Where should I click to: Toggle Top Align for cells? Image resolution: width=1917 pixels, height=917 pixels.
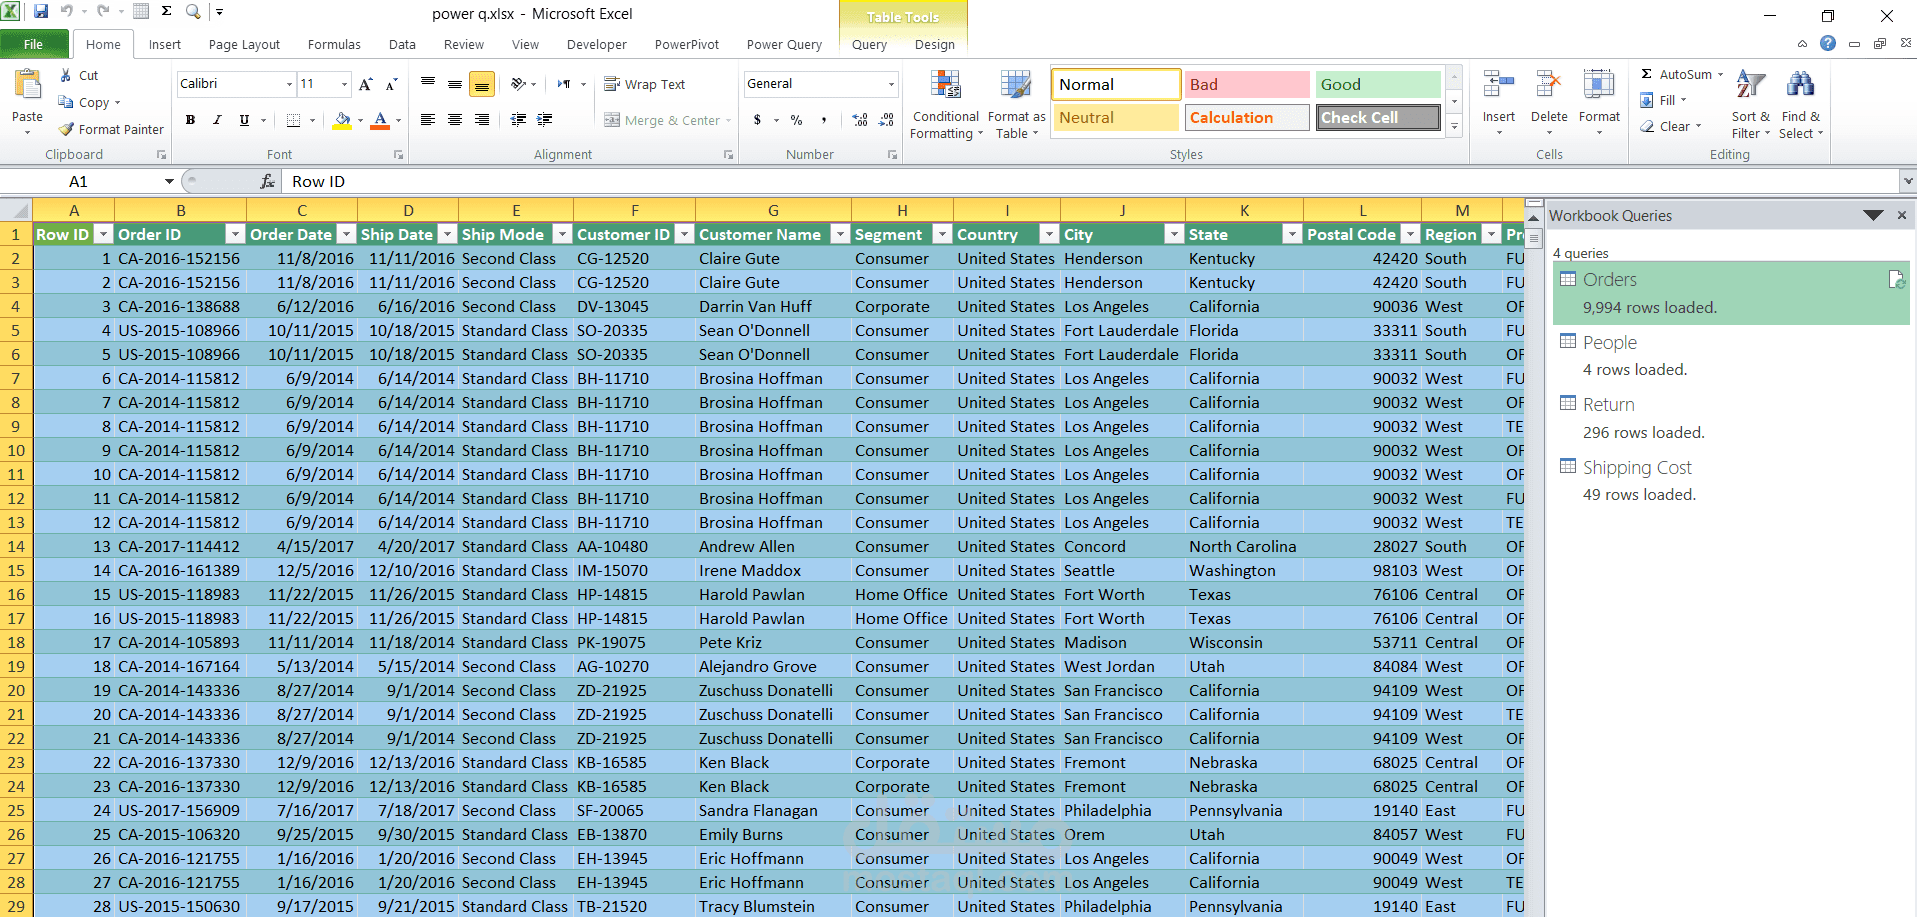[x=428, y=84]
